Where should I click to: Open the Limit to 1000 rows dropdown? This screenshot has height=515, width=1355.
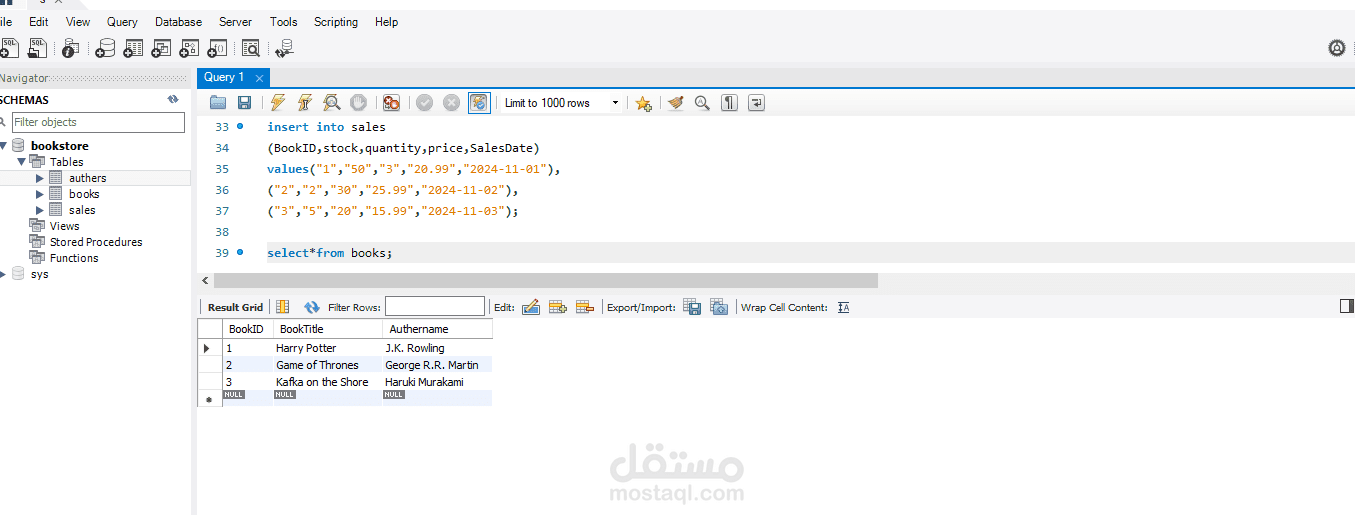pos(562,103)
